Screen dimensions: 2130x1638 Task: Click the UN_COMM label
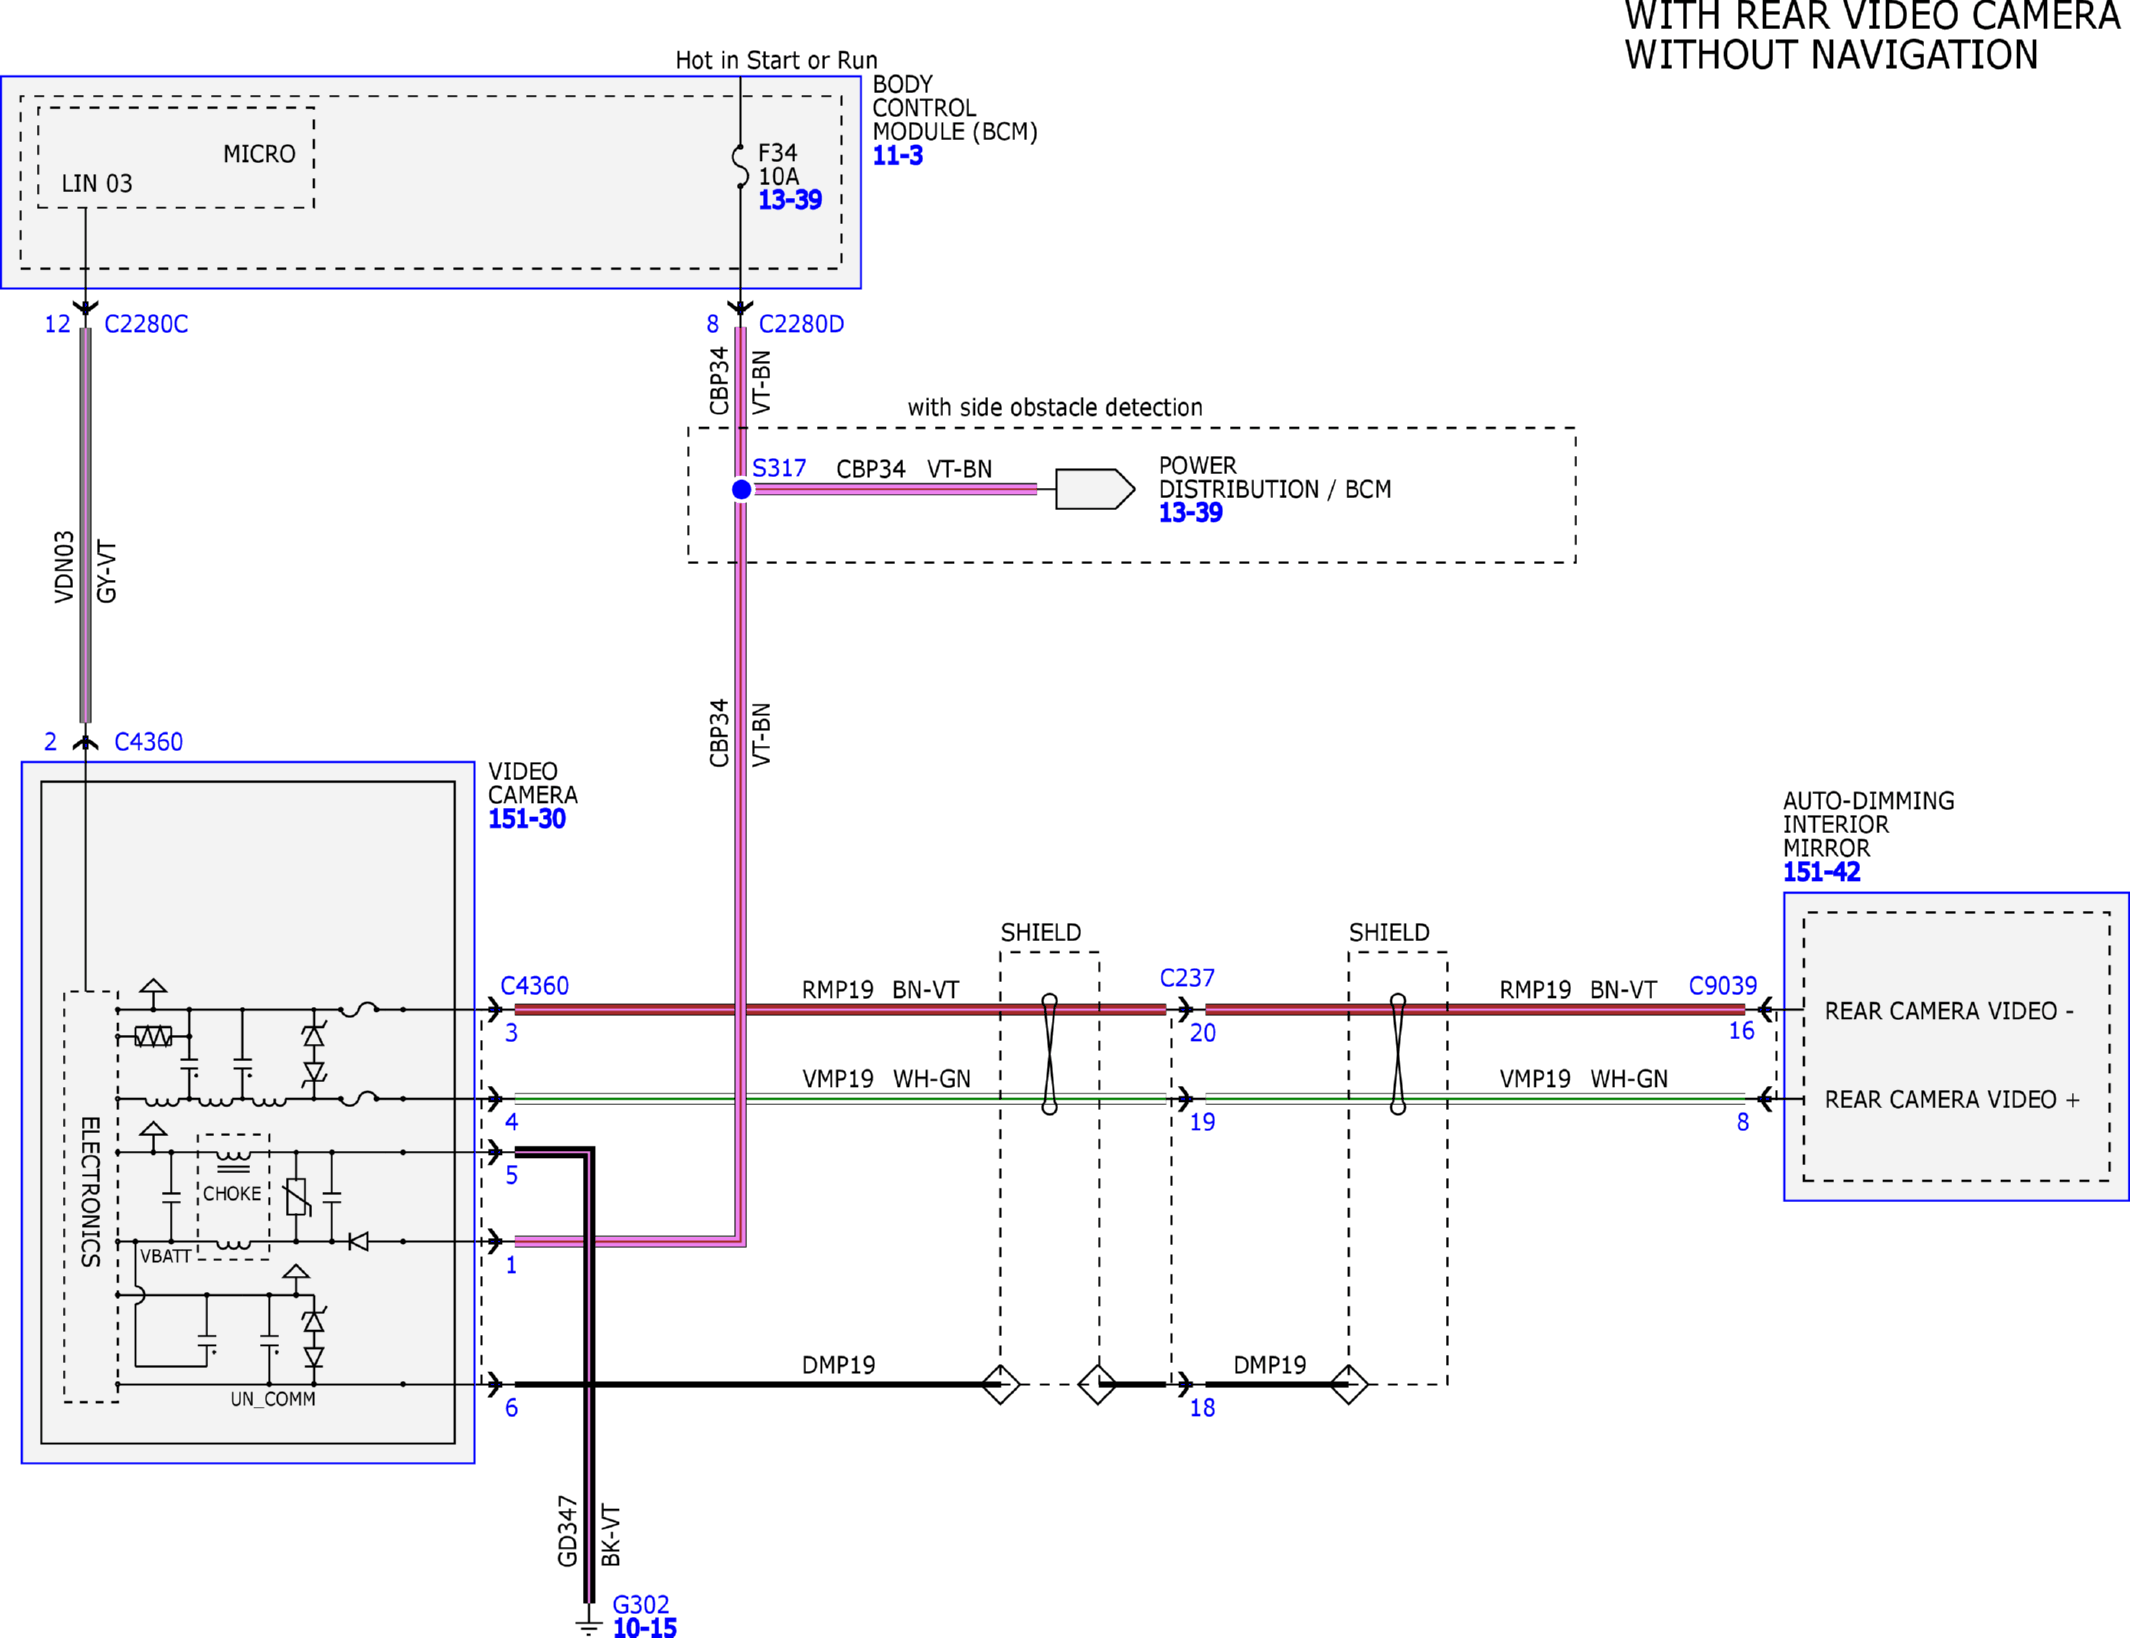pos(273,1399)
